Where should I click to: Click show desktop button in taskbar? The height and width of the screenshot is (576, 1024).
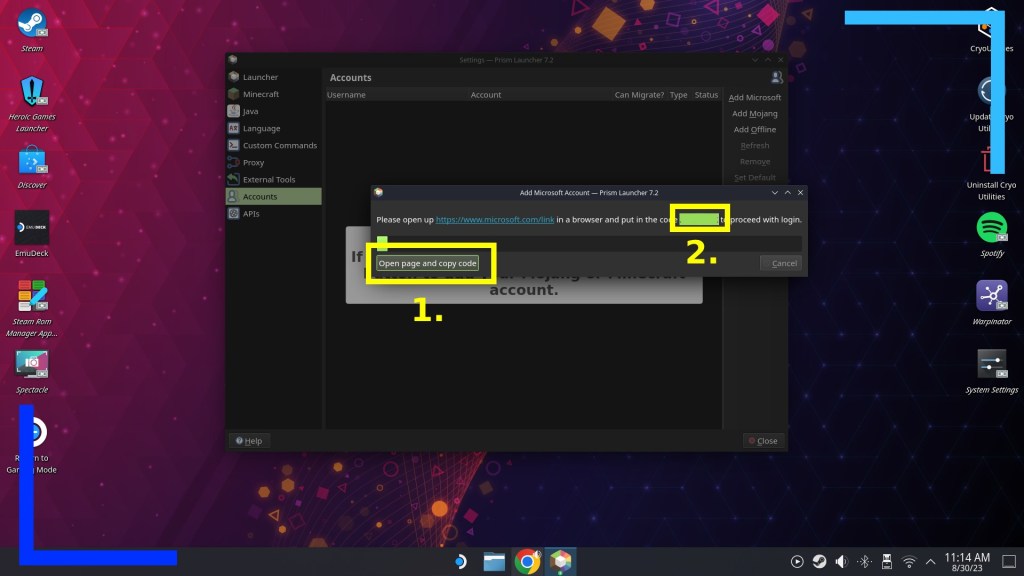(1008, 562)
